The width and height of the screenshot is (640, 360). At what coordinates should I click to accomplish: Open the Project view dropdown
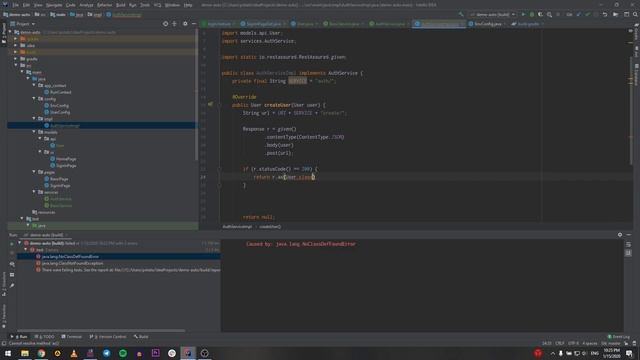coord(23,24)
